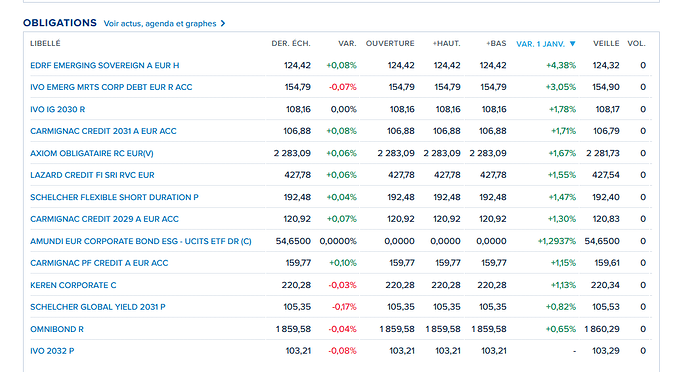Viewport: 690px width, 372px height.
Task: Open IVO EMERG MRTS CORP DEBT EUR R ACC
Action: tap(111, 87)
